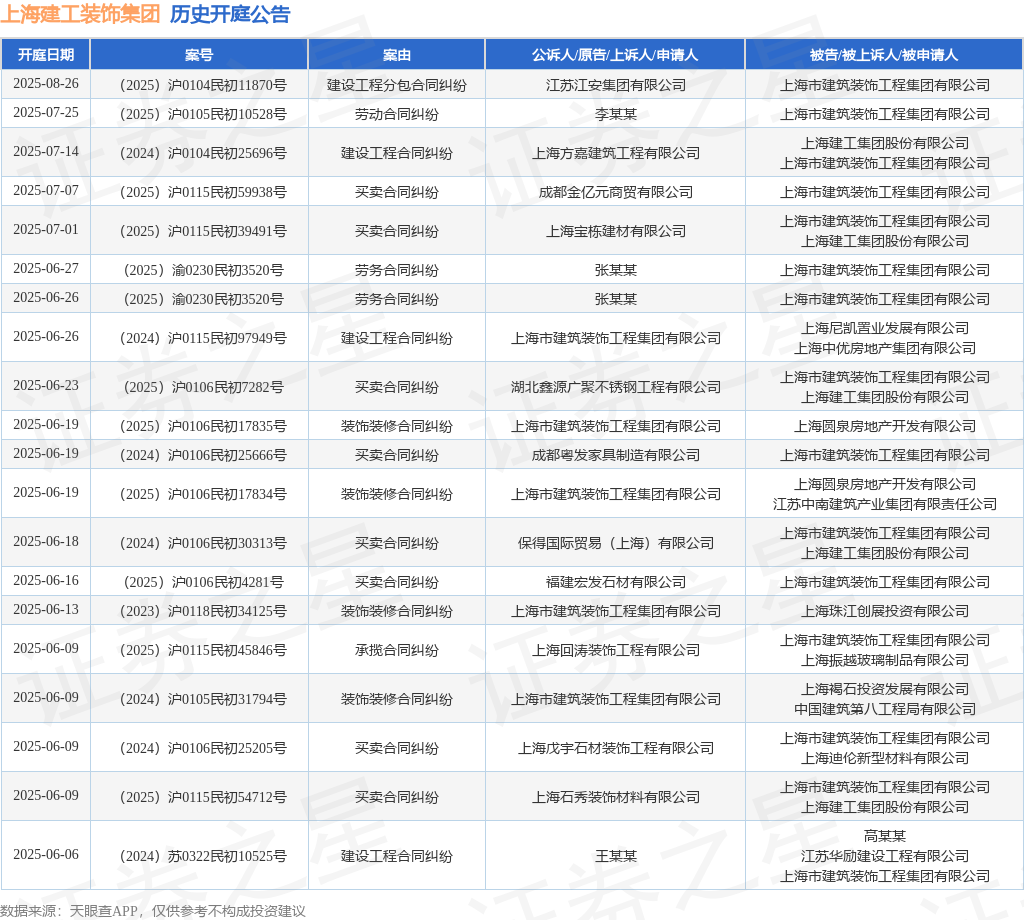Image resolution: width=1024 pixels, height=920 pixels.
Task: Click case number (2025)沪0106民初4281号
Action: [x=203, y=582]
